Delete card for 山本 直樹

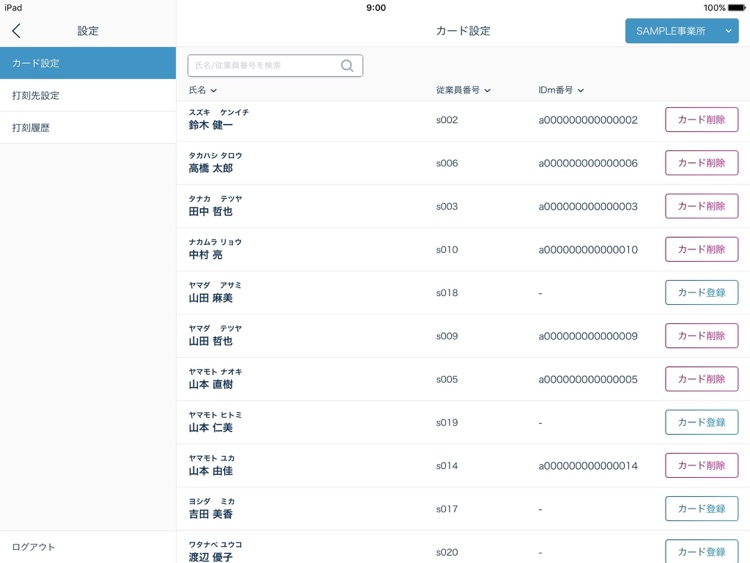(702, 379)
